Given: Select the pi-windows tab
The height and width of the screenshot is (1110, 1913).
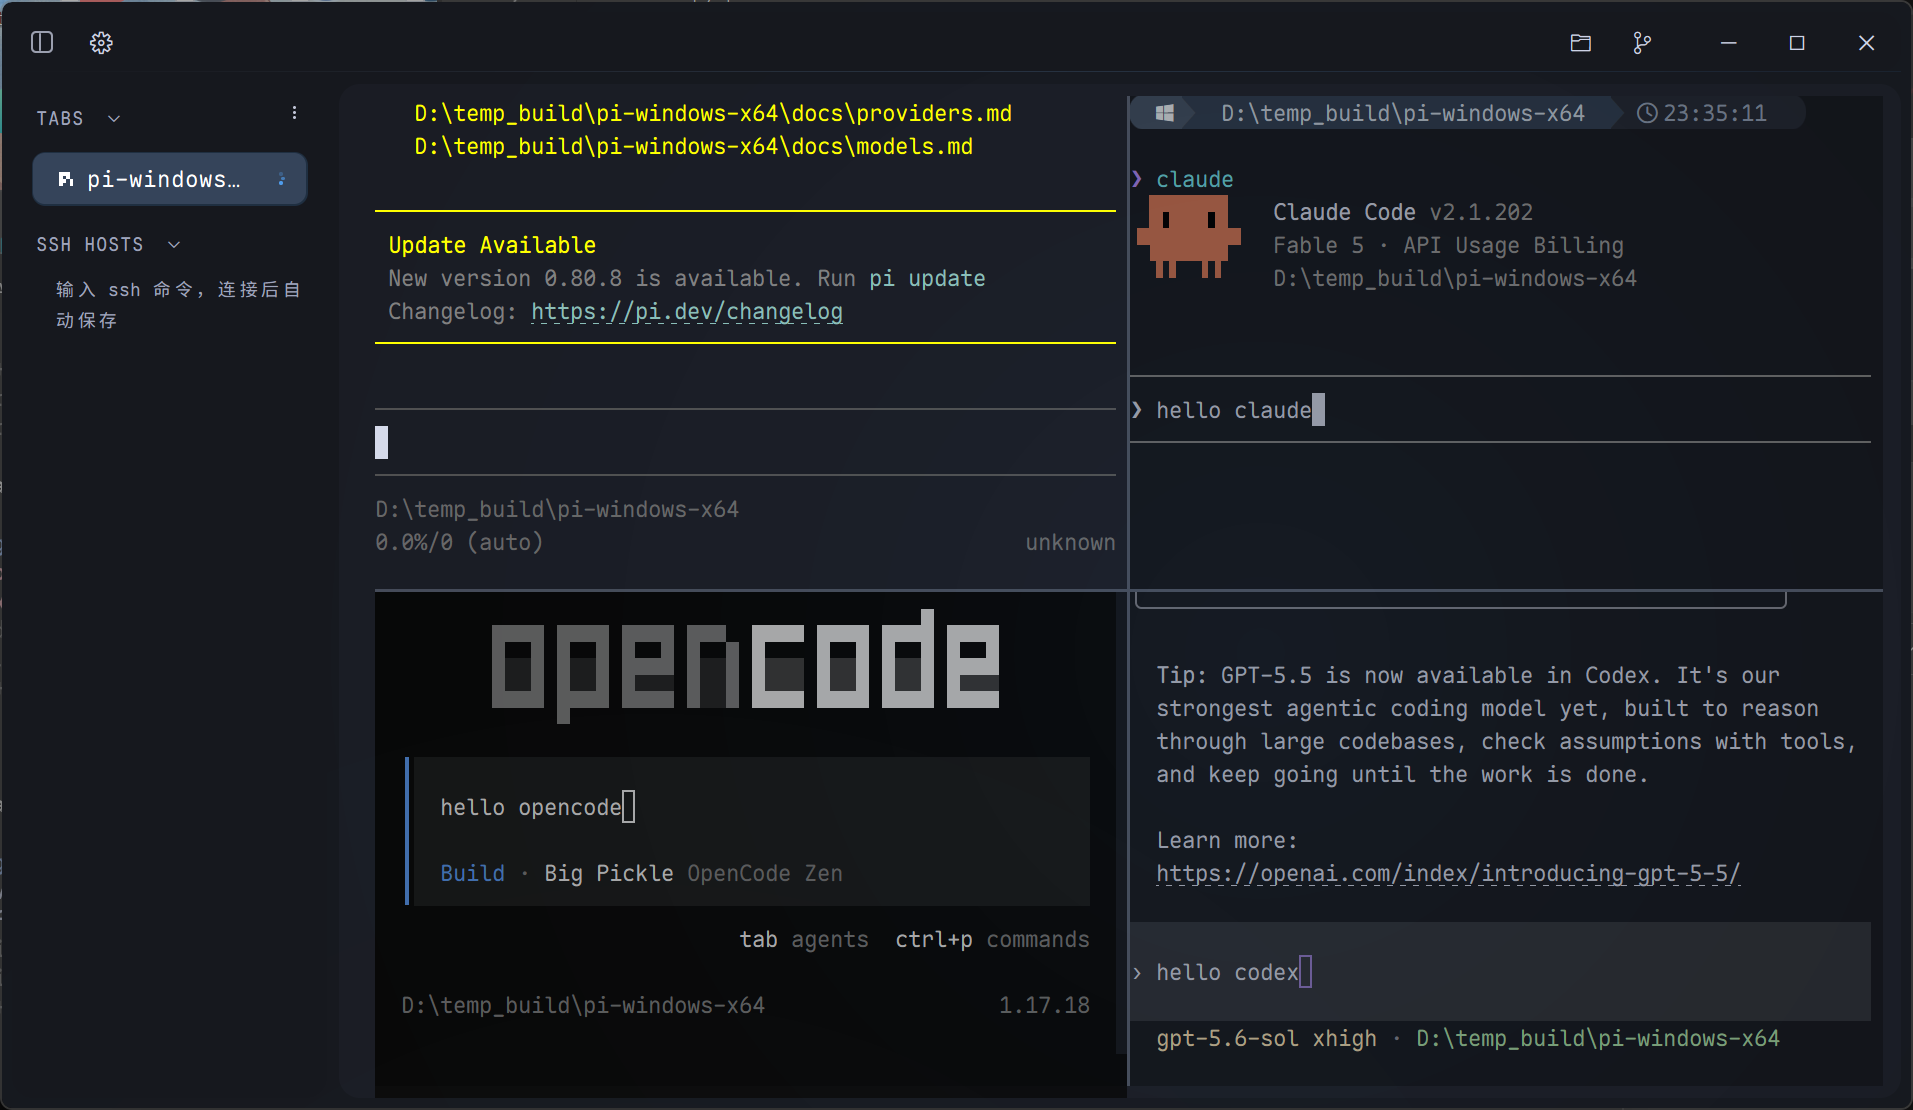Looking at the screenshot, I should click(x=170, y=179).
